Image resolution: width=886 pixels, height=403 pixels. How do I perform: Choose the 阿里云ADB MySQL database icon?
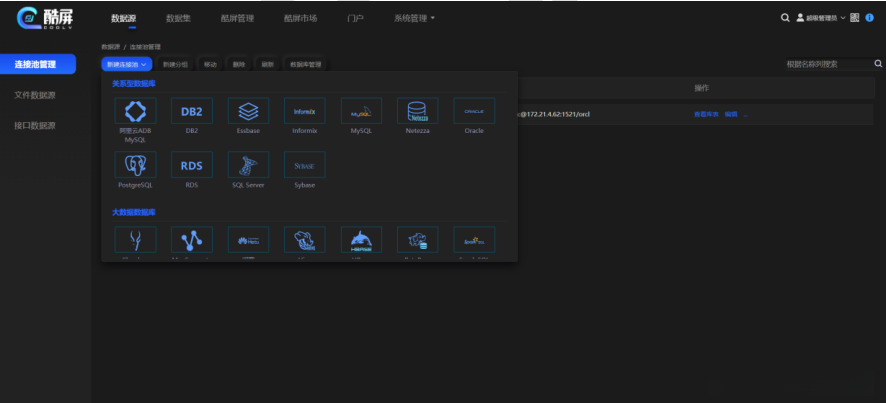(135, 111)
